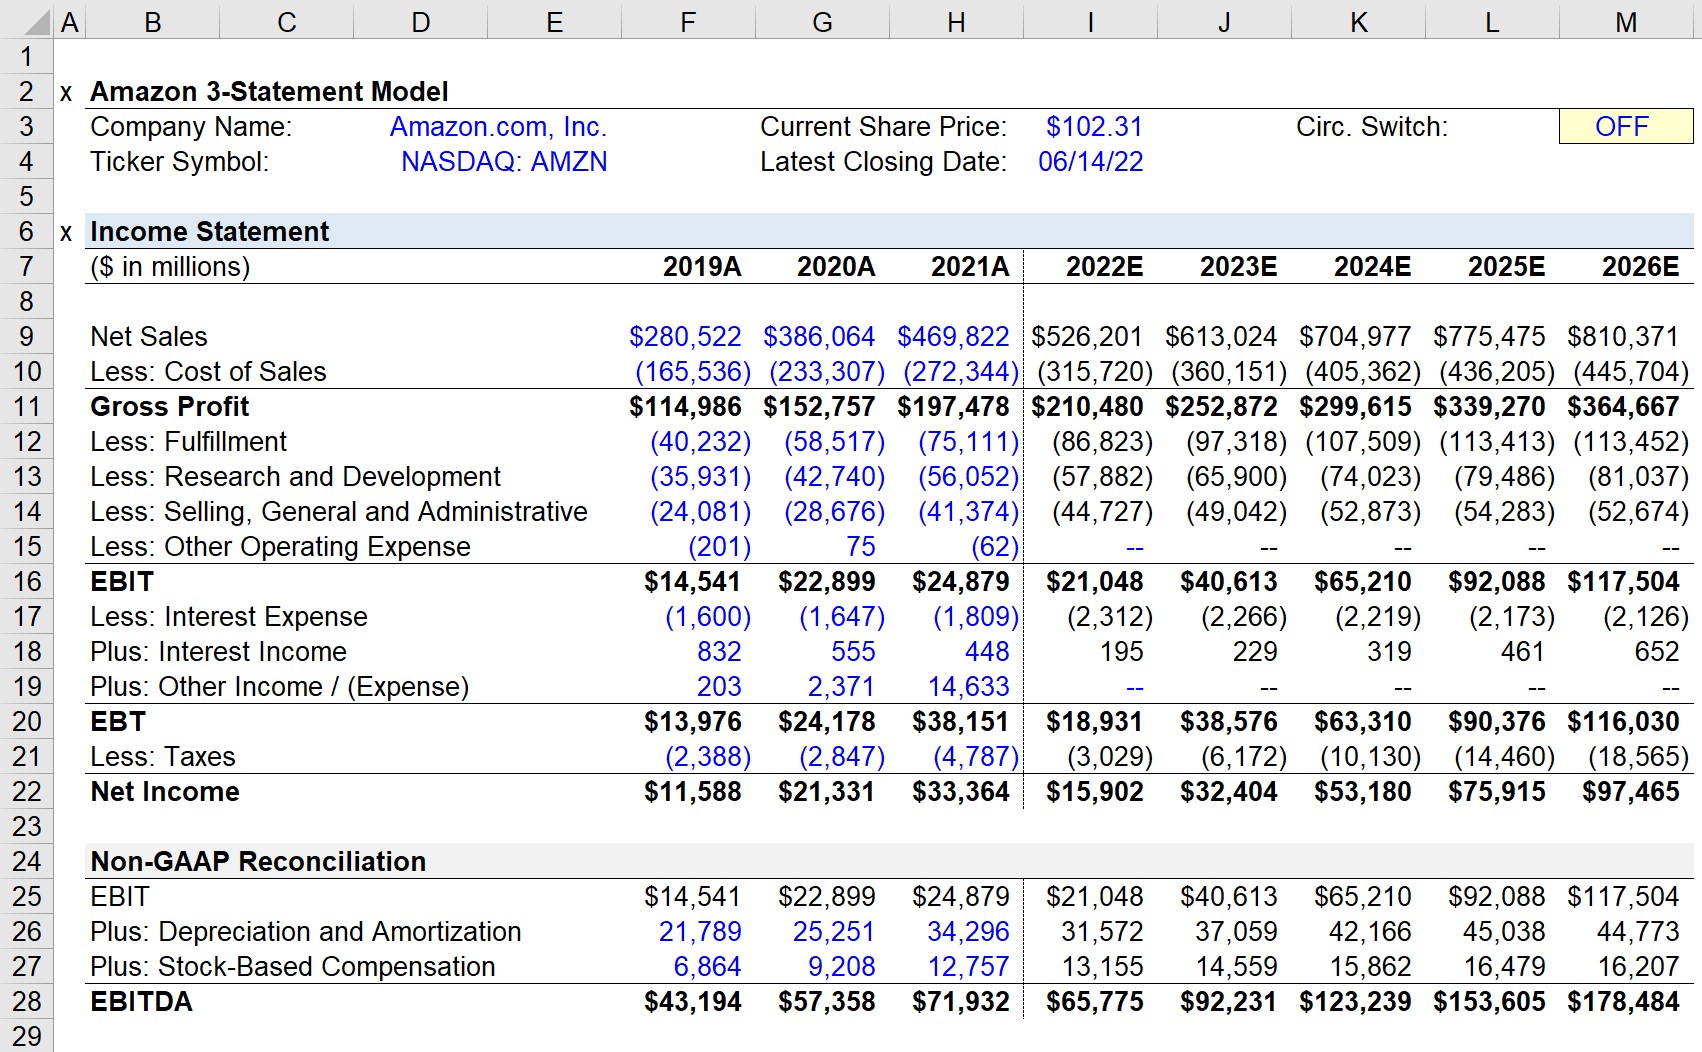
Task: Click Less: Selling, General and Administrative label
Action: point(339,512)
